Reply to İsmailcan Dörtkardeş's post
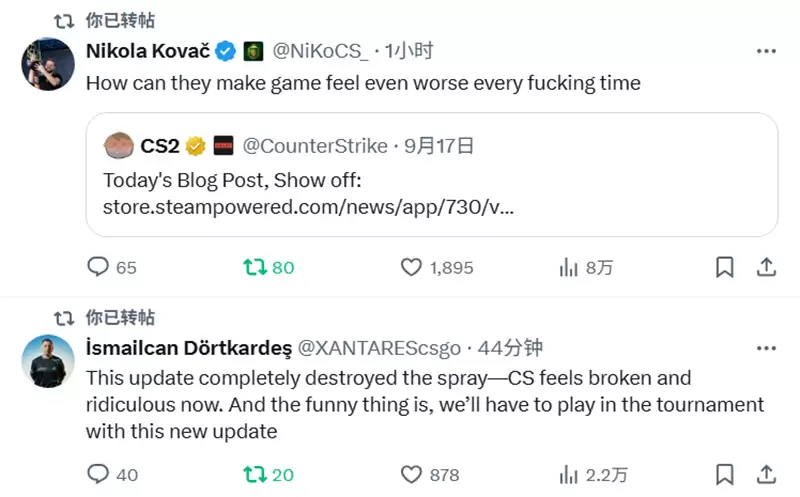800x497 pixels. 98,474
